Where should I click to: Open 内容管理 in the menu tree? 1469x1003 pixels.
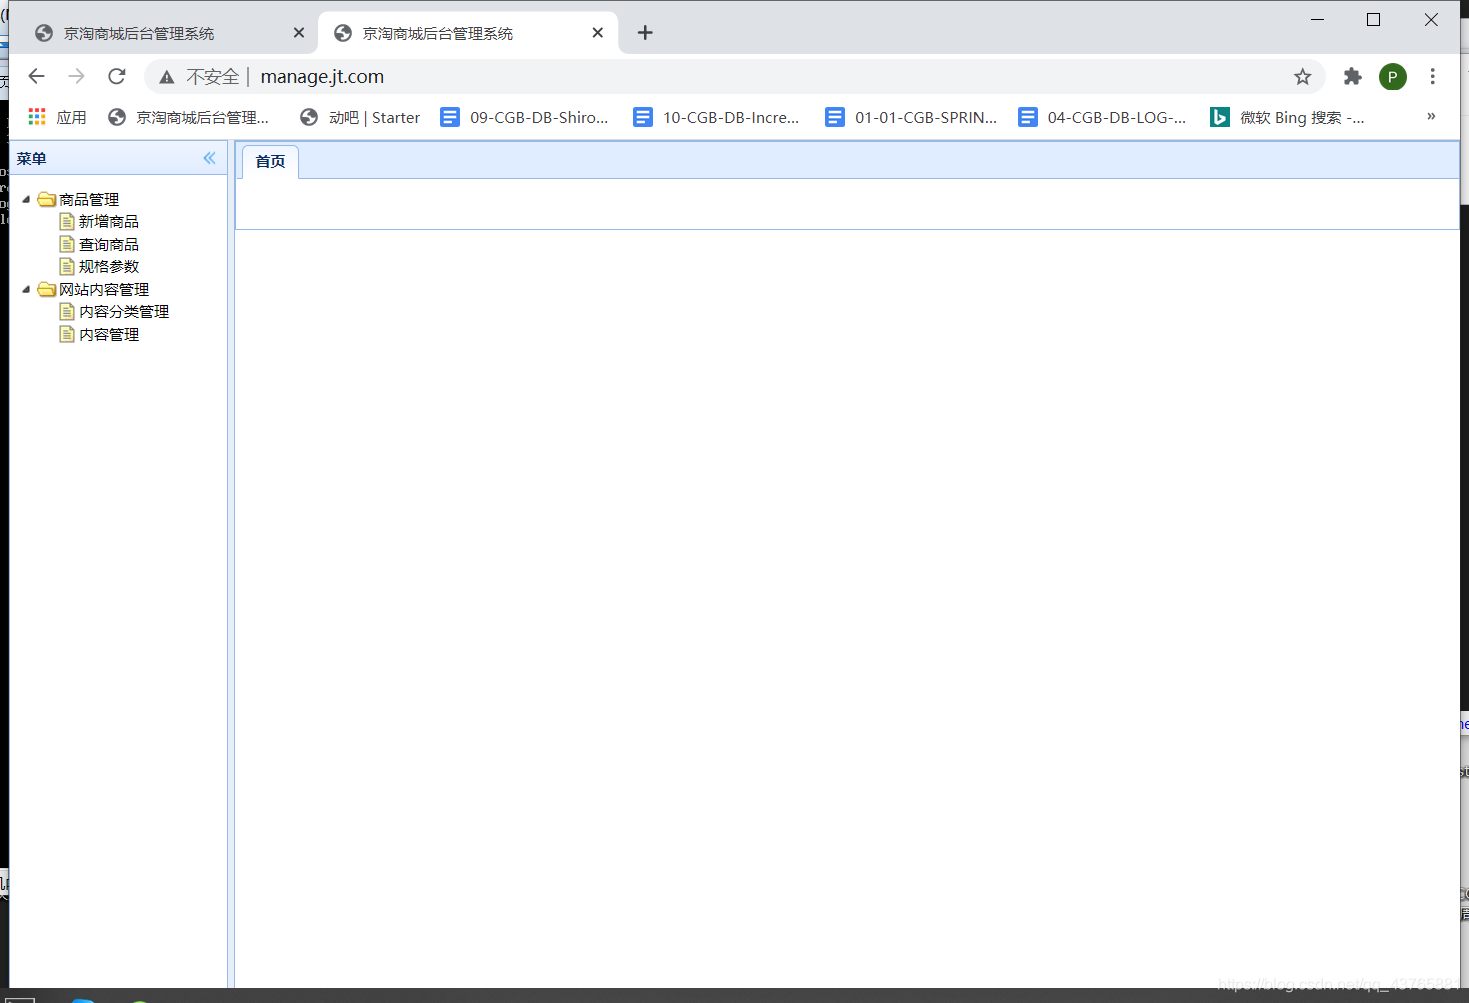click(x=109, y=334)
